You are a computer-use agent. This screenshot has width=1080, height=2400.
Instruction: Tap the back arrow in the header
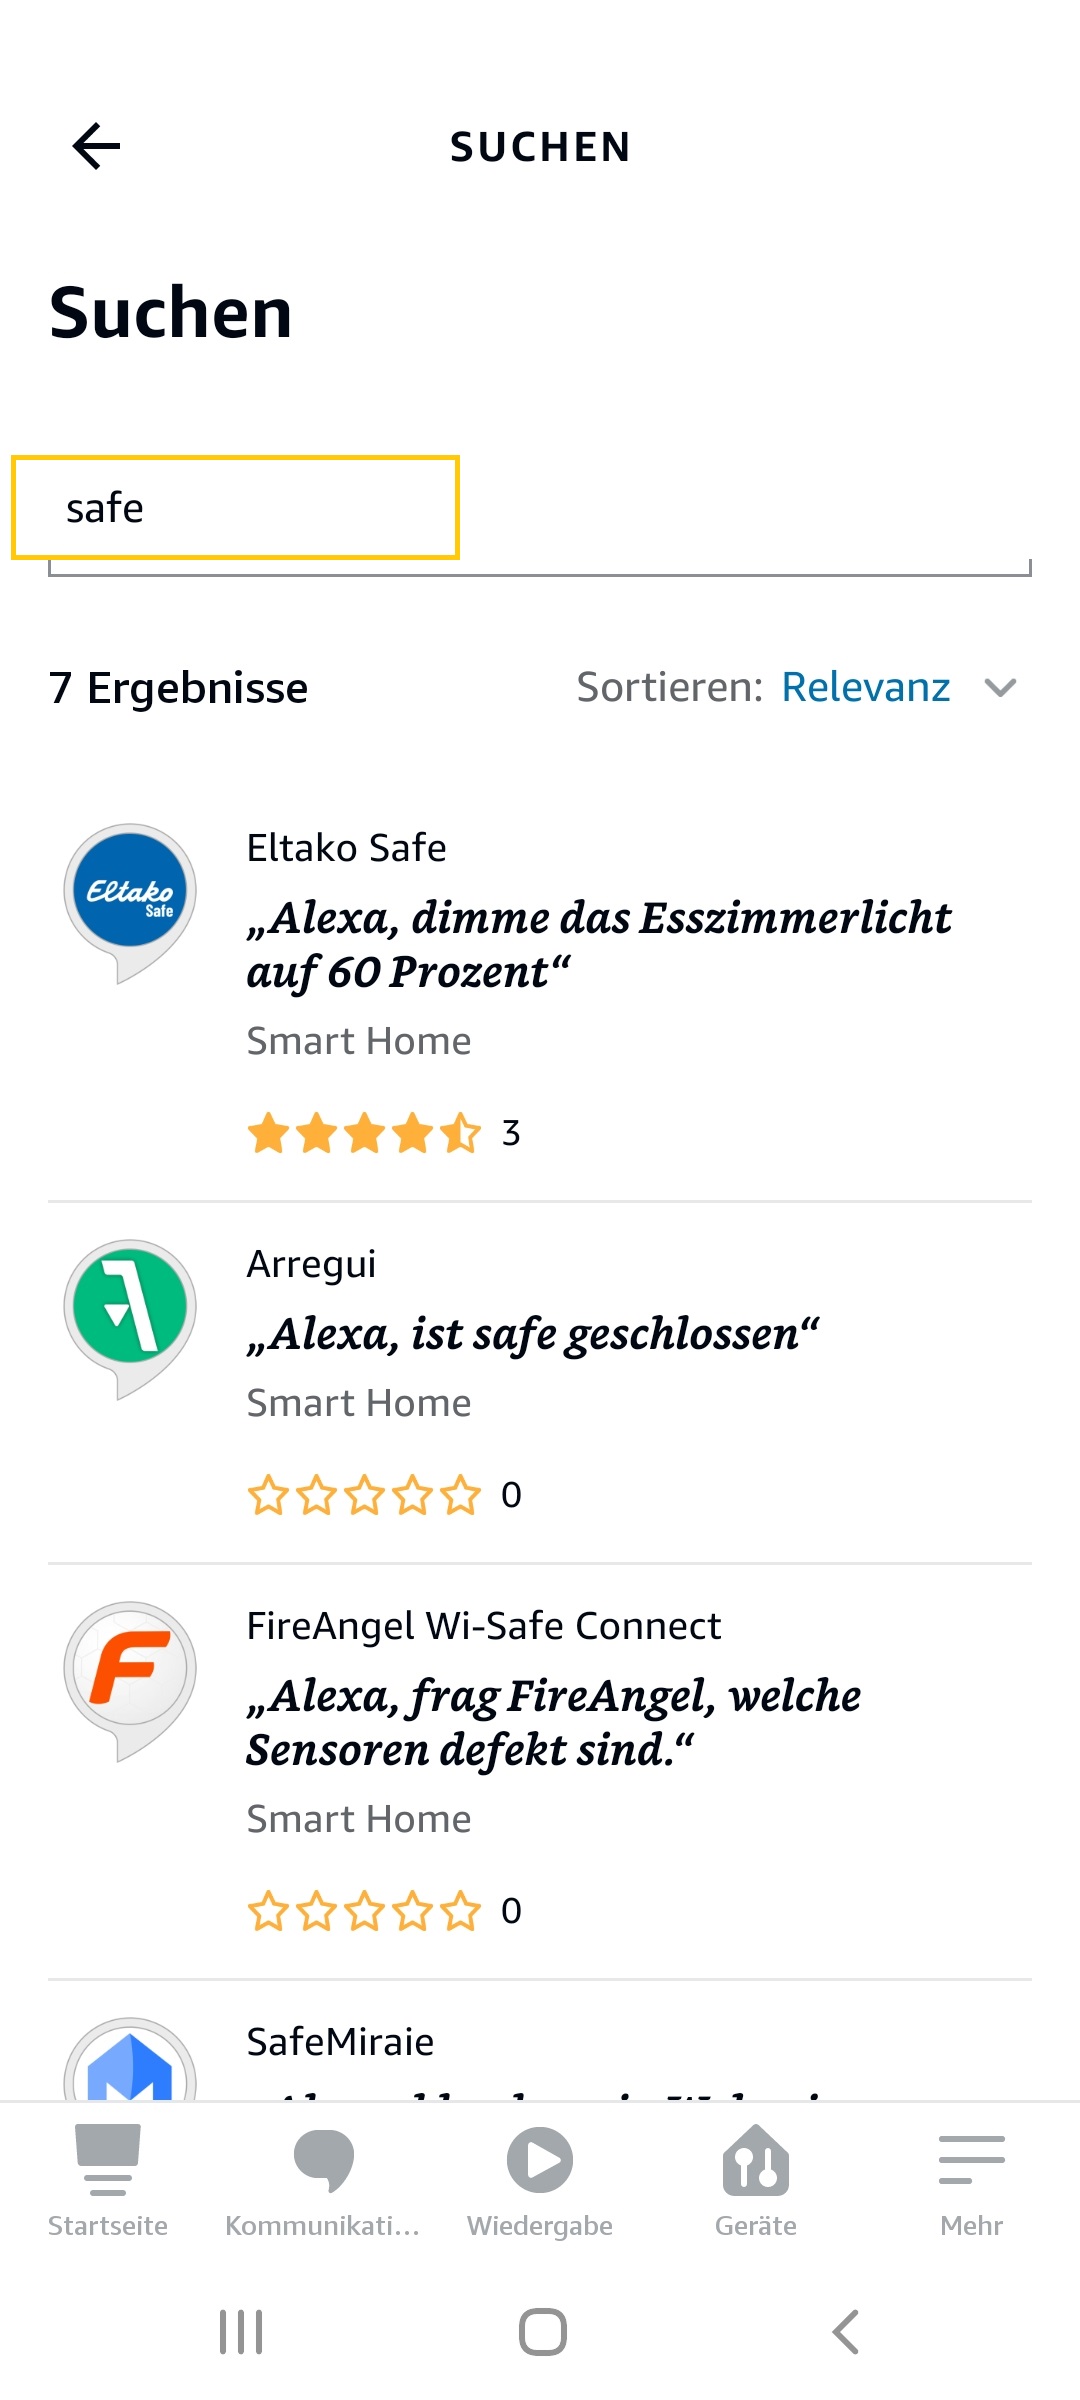coord(96,147)
